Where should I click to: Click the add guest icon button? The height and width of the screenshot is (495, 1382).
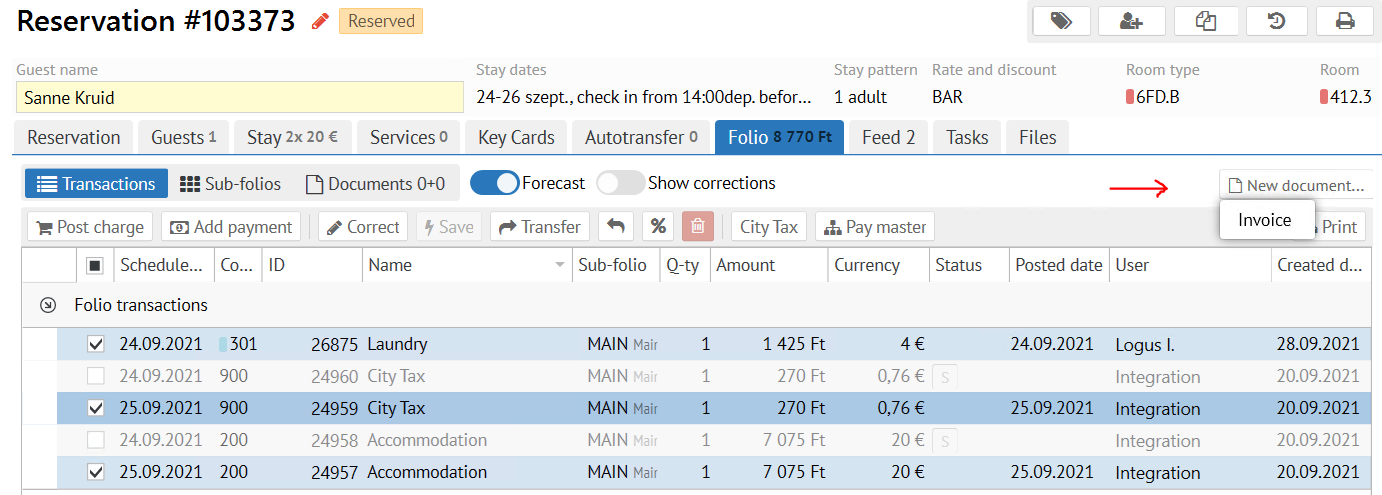(1131, 21)
